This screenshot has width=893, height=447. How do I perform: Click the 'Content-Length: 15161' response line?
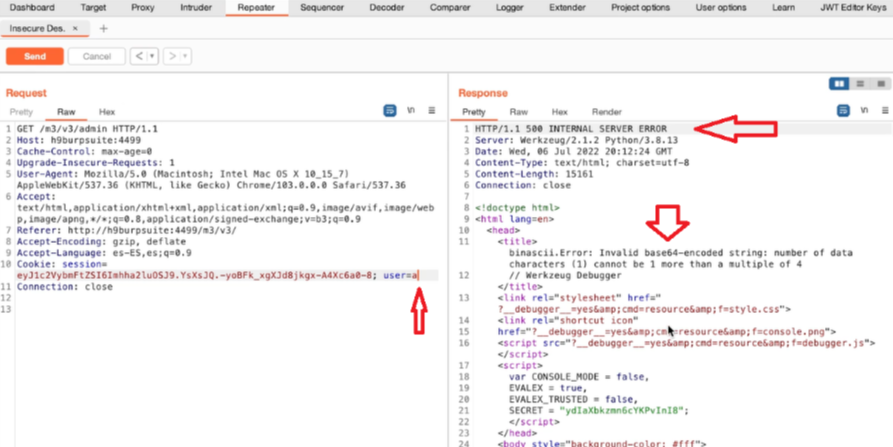click(x=534, y=174)
